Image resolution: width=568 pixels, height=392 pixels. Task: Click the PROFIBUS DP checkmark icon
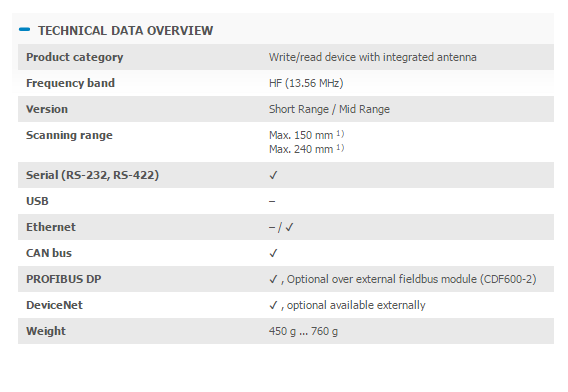[273, 279]
